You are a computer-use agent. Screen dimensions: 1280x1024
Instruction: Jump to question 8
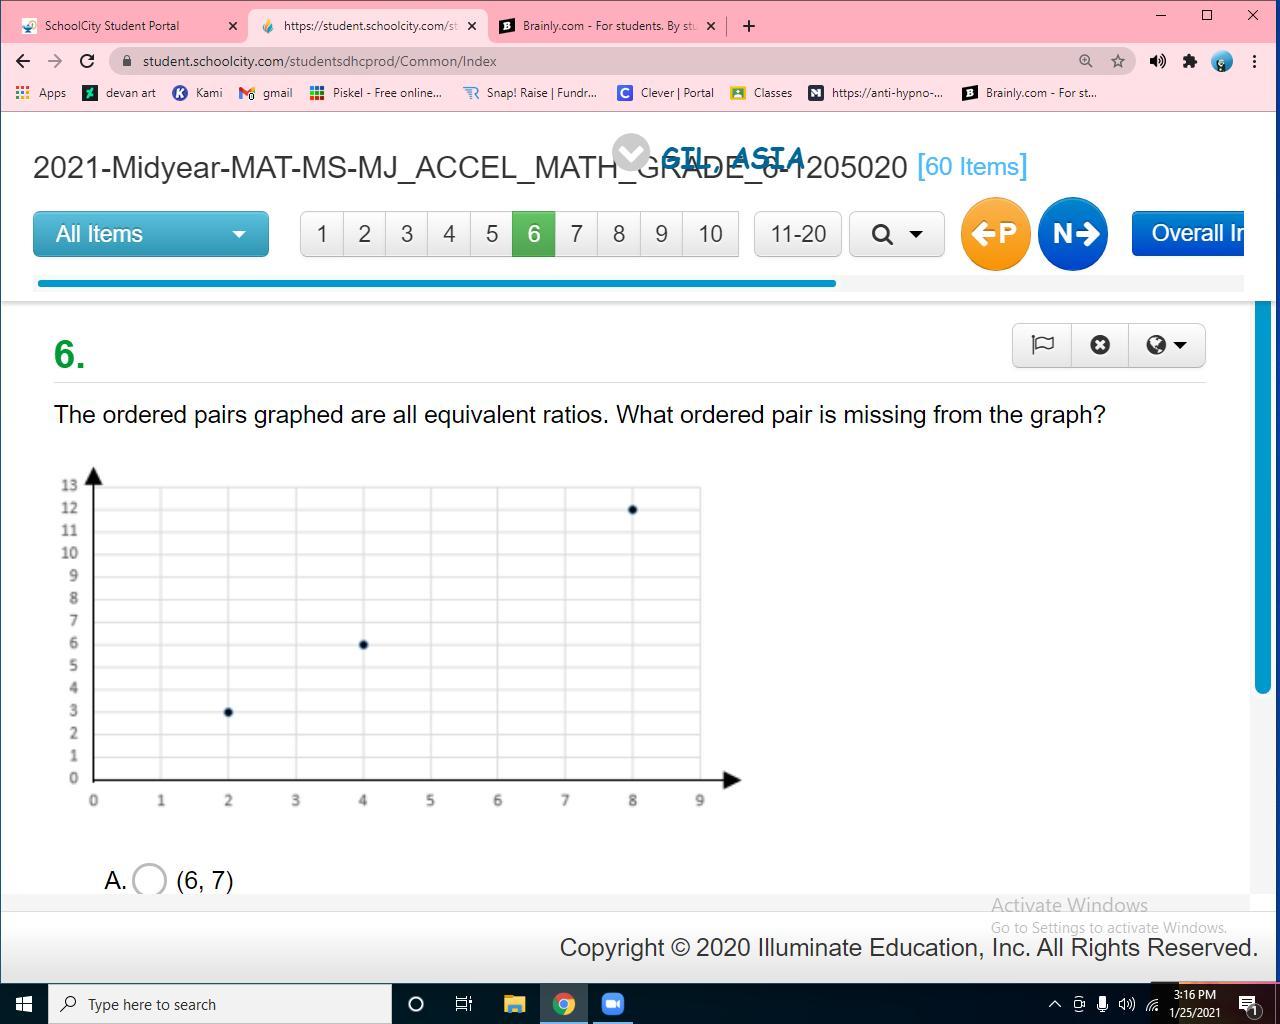[619, 234]
